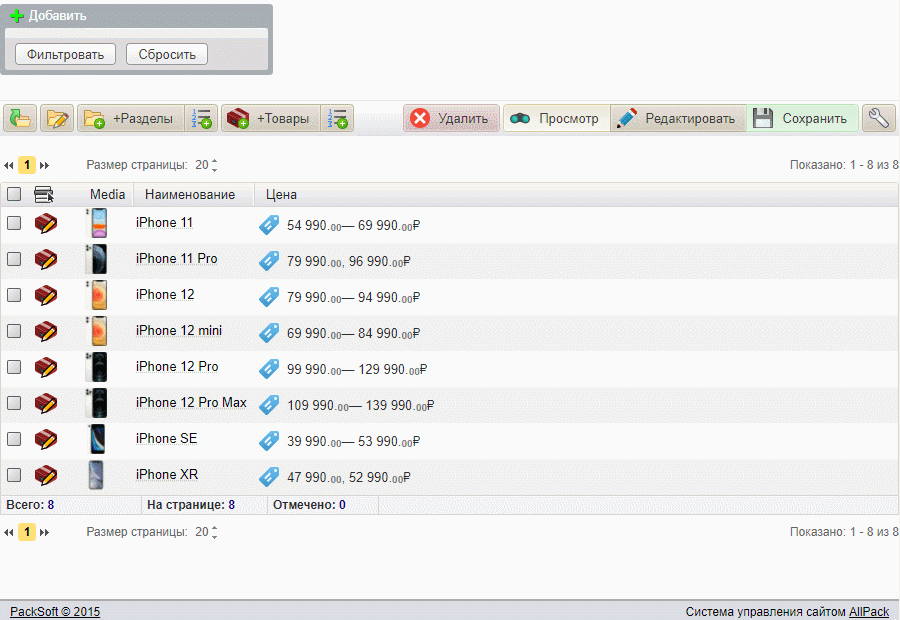
Task: Click the Сохранить save button
Action: point(802,118)
